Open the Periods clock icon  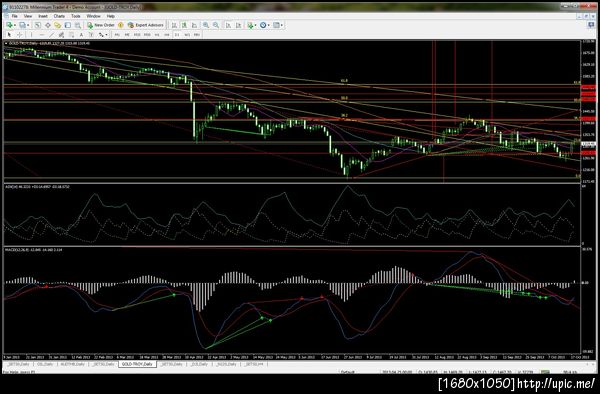pyautogui.click(x=263, y=25)
